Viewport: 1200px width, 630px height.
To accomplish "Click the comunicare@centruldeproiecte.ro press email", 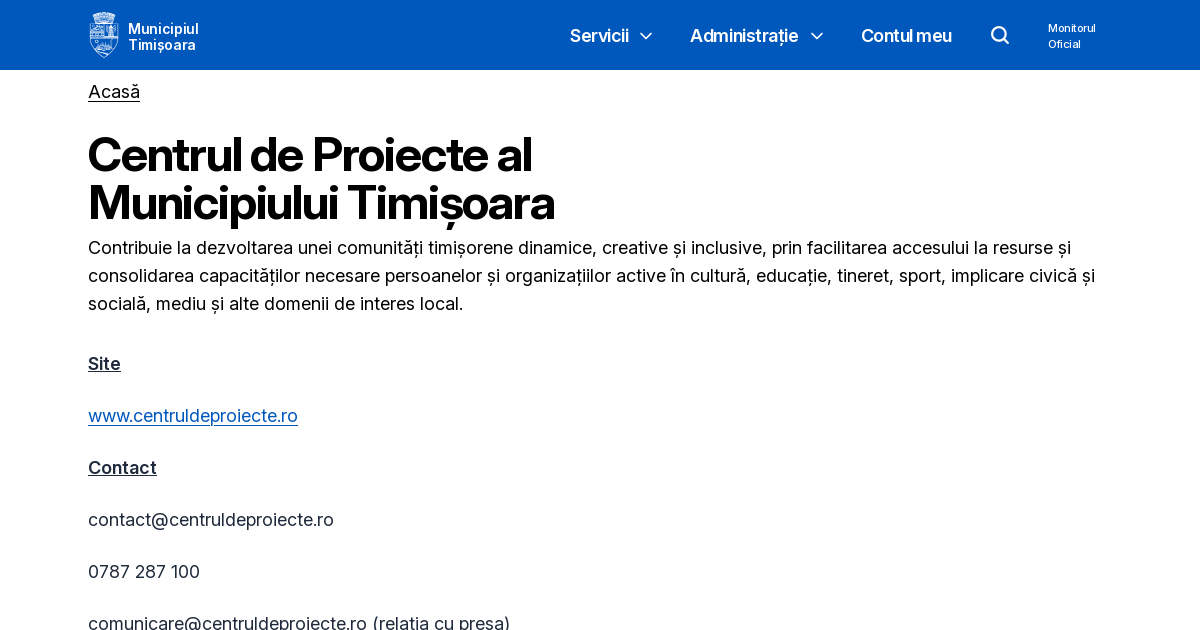I will [x=227, y=621].
